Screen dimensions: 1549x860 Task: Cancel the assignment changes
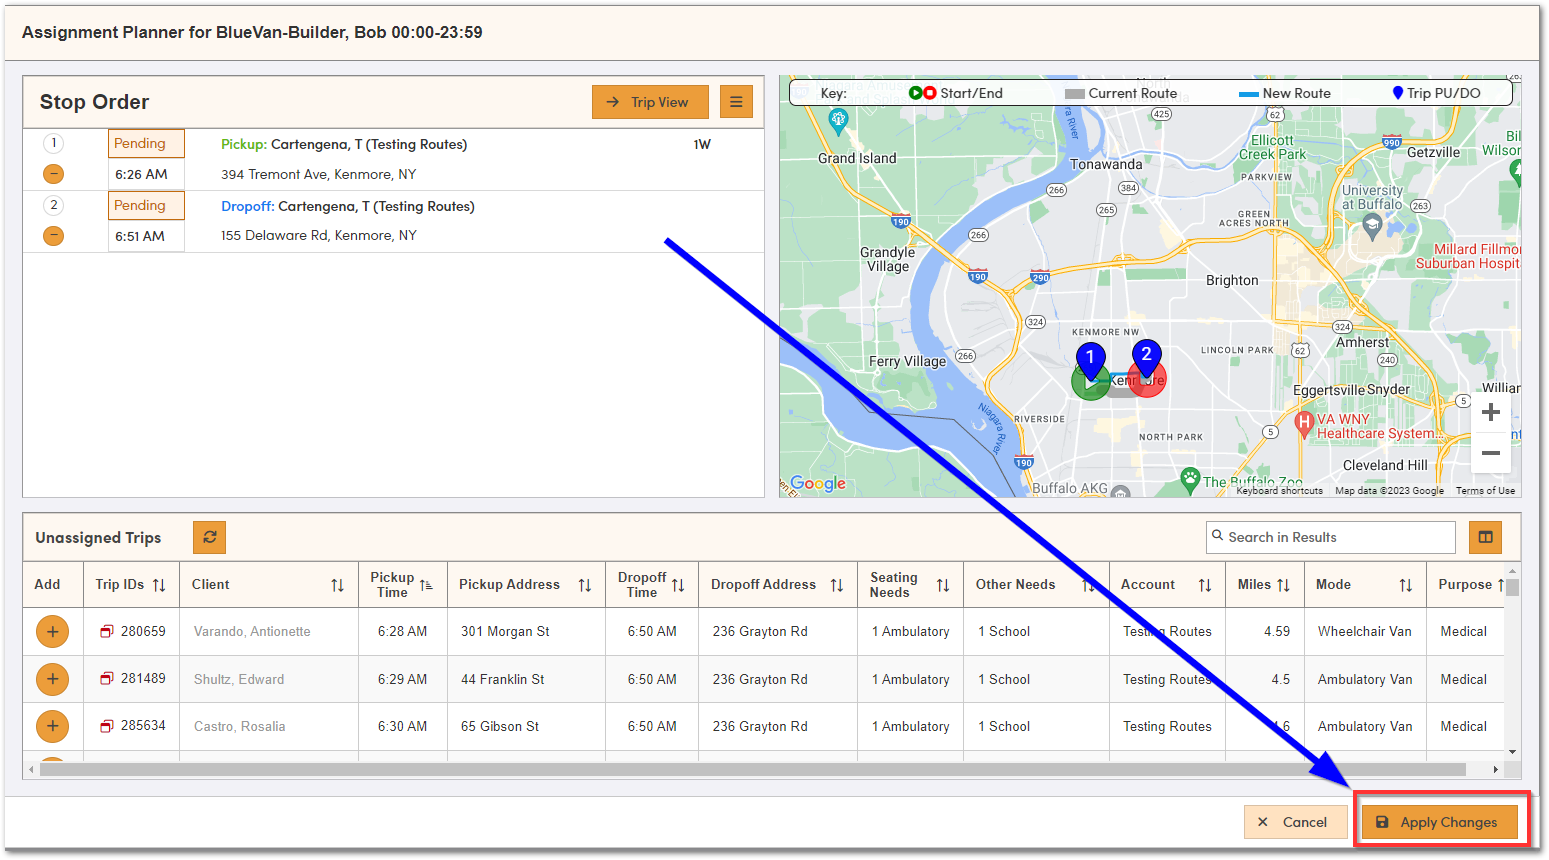(x=1295, y=821)
